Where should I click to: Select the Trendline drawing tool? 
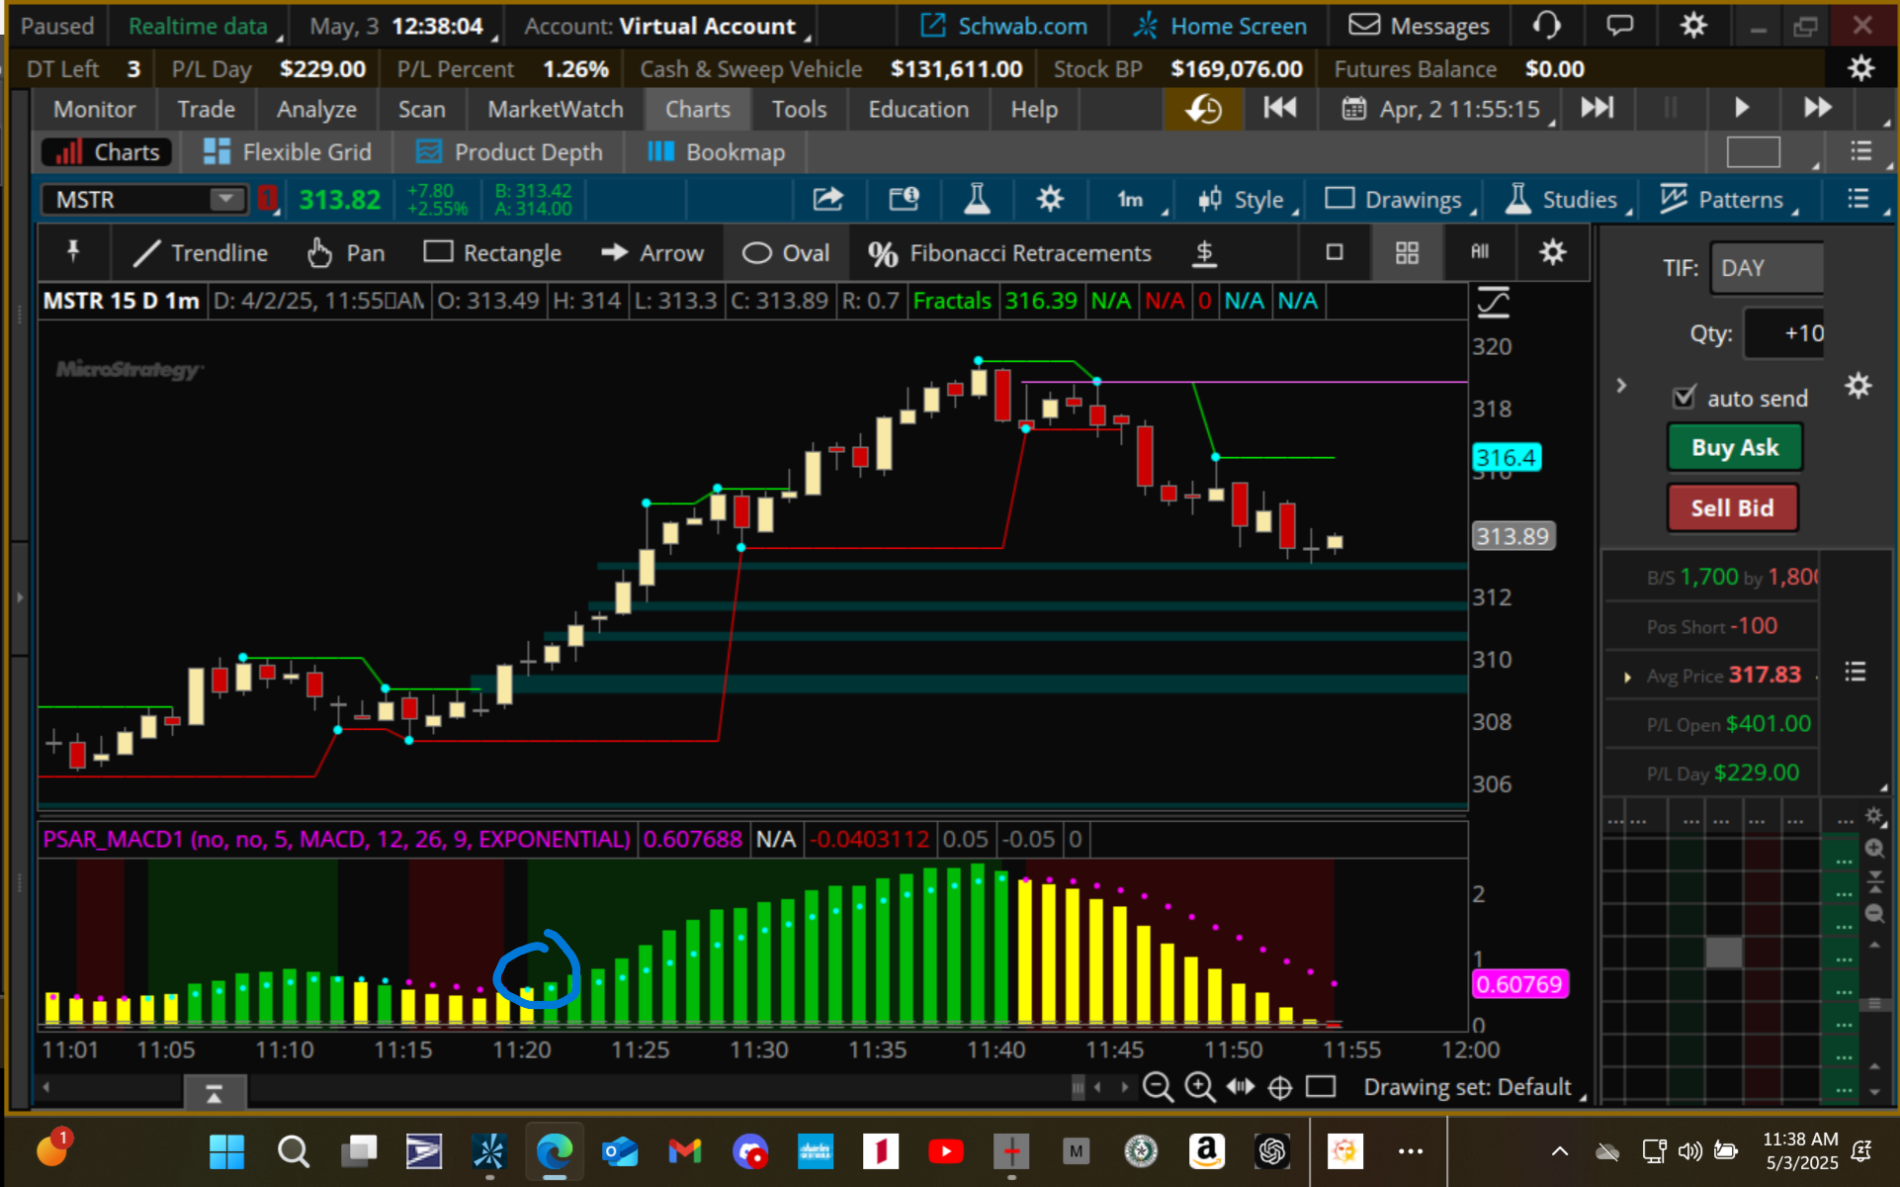click(x=200, y=253)
